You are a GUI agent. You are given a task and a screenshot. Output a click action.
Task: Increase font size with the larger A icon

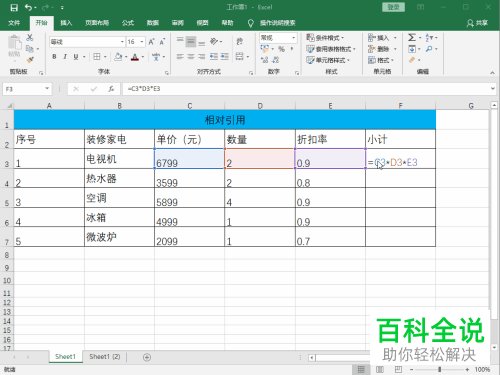pyautogui.click(x=151, y=42)
